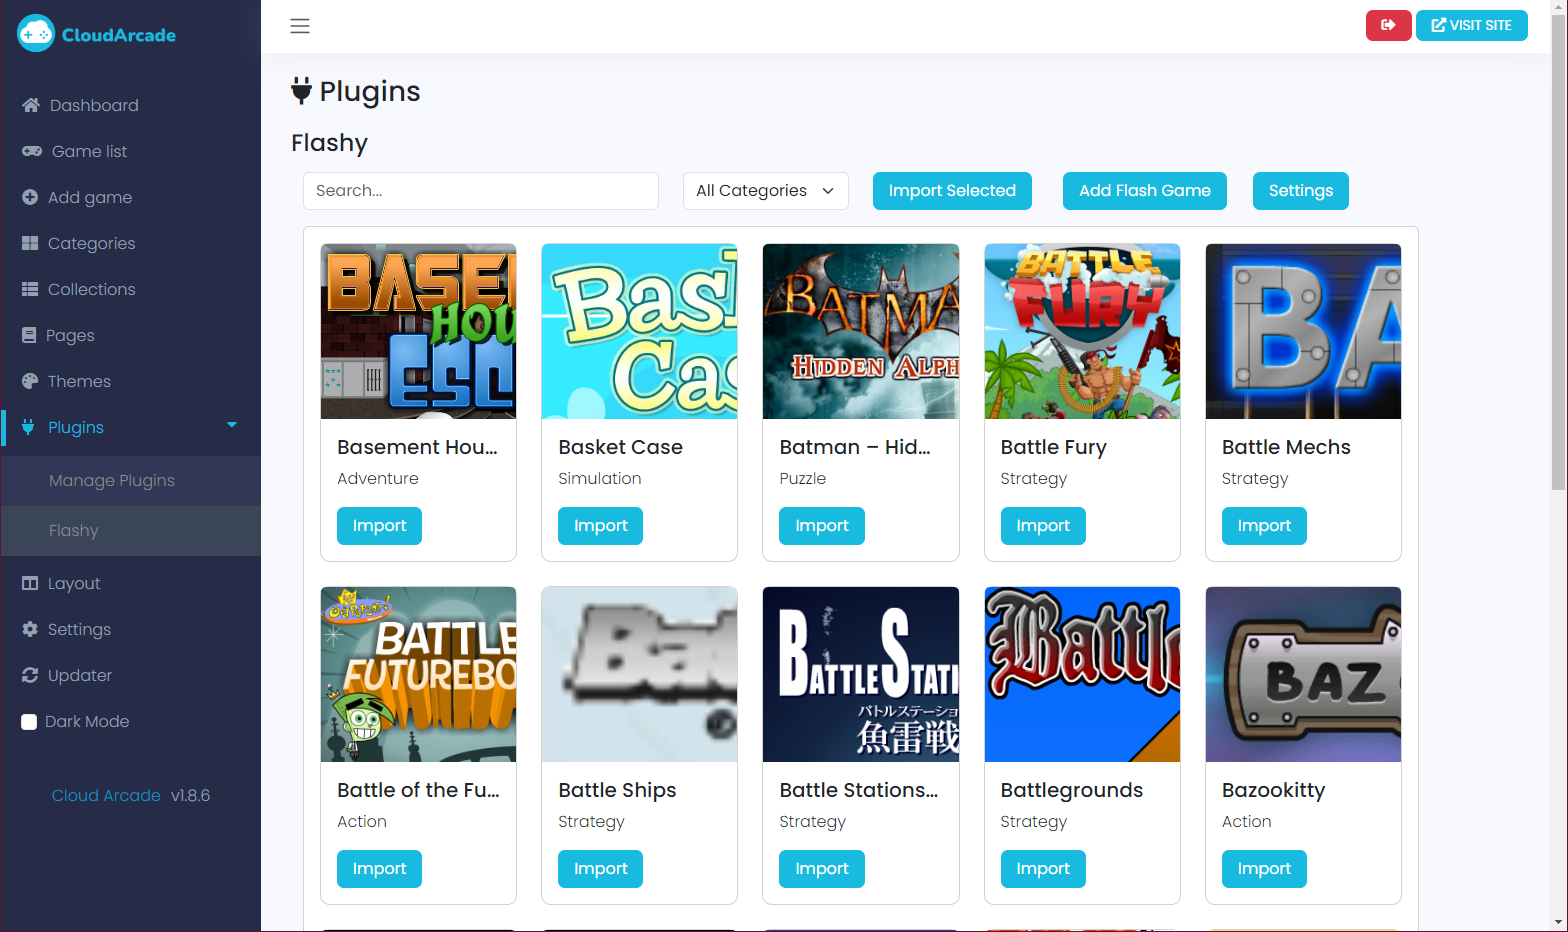
Task: Click the Categories grid icon
Action: point(30,243)
